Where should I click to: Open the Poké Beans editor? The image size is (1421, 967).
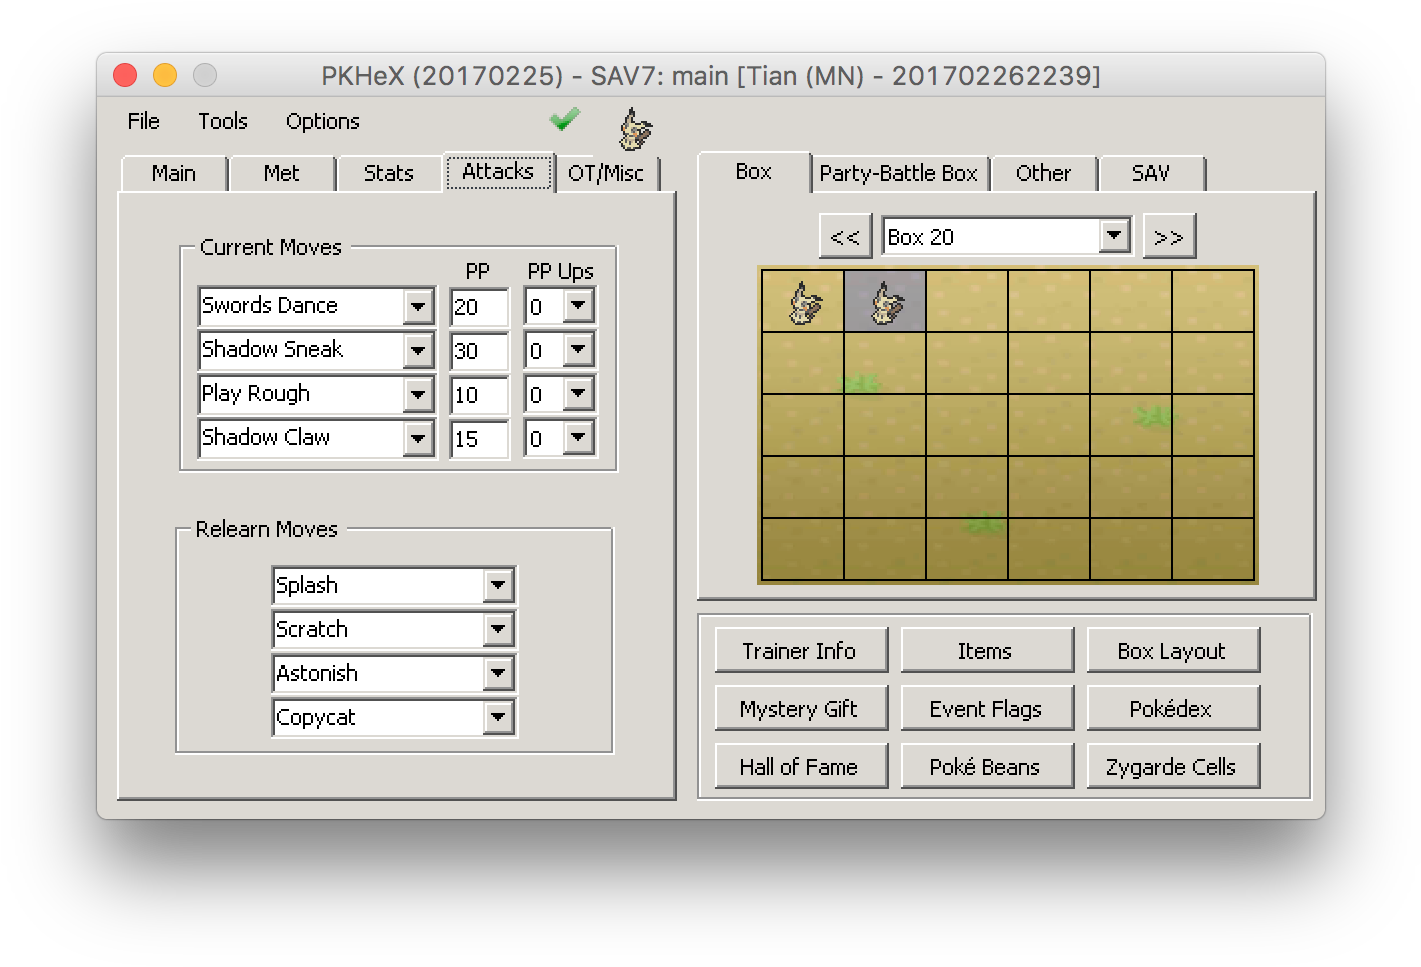[x=987, y=766]
